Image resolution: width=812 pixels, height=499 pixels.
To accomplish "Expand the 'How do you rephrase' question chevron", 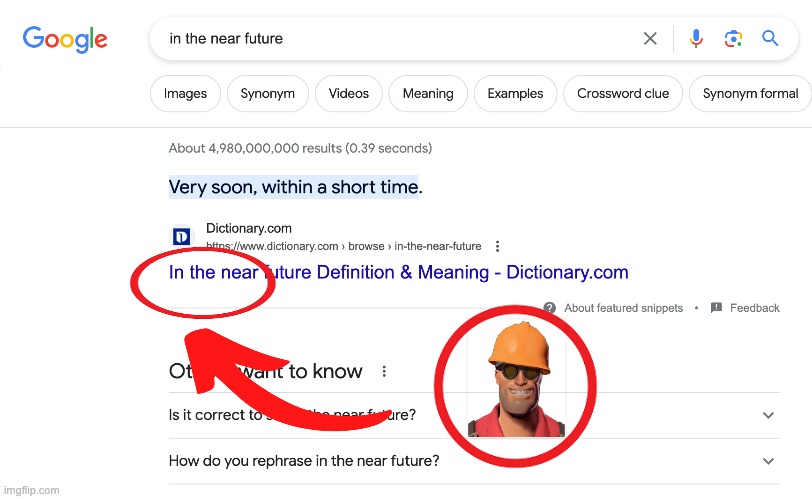I will [768, 461].
